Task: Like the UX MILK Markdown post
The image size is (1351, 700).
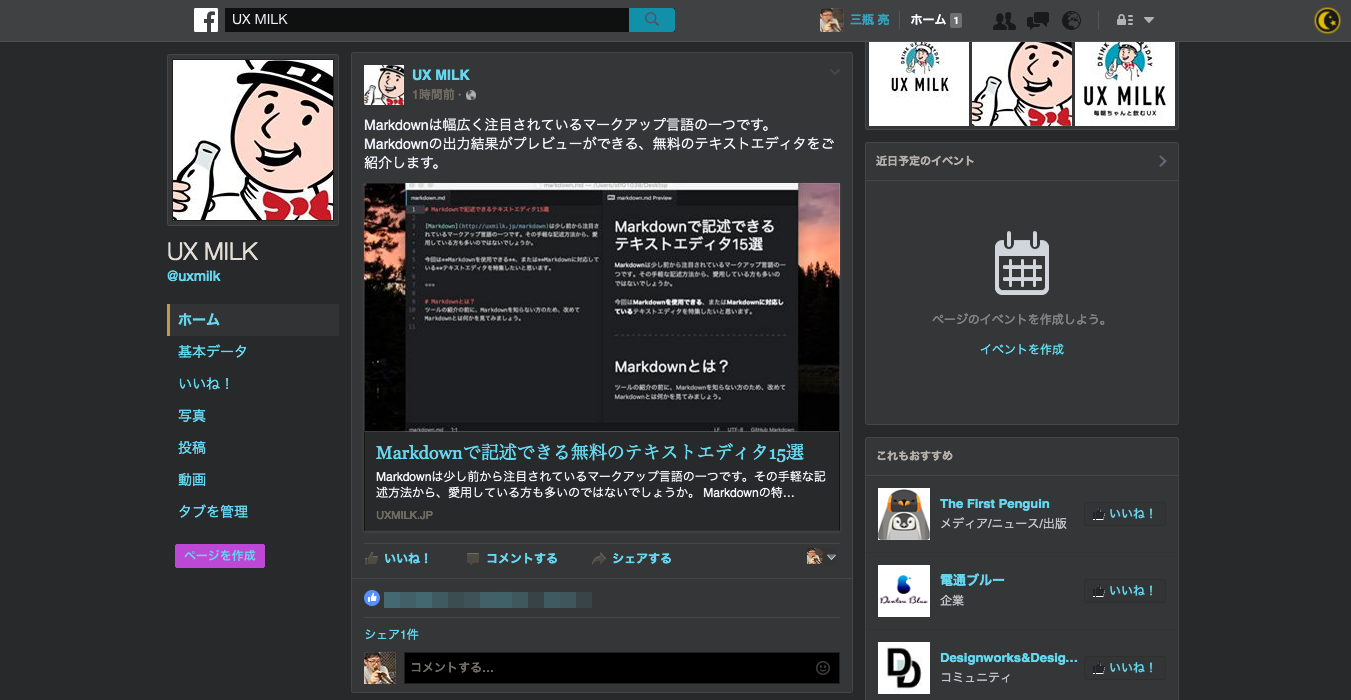Action: click(x=398, y=559)
